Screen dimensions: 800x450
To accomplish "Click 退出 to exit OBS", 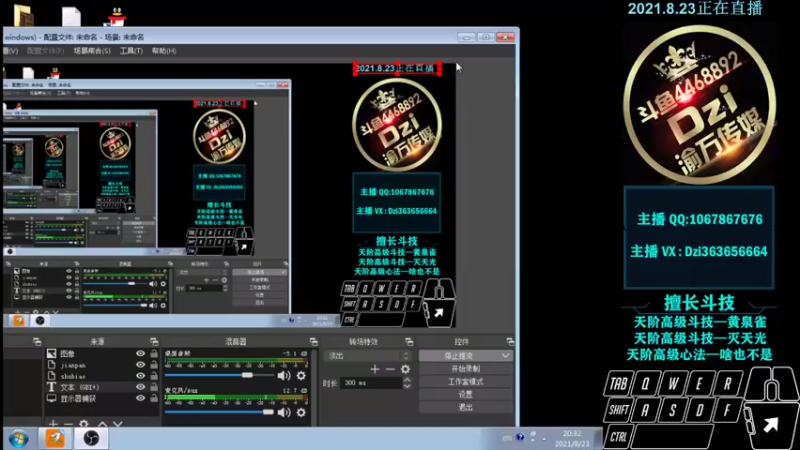I will click(466, 407).
